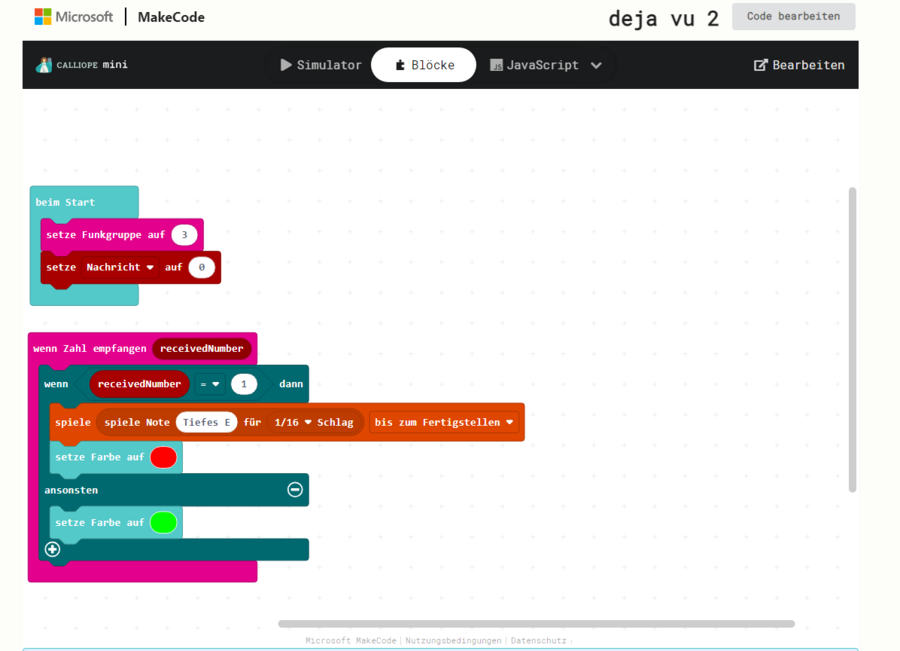
Task: Click the 'ansonsten' label
Action: point(71,490)
